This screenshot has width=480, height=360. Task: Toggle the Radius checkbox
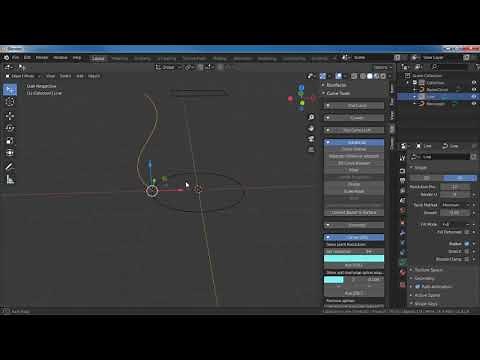point(467,244)
